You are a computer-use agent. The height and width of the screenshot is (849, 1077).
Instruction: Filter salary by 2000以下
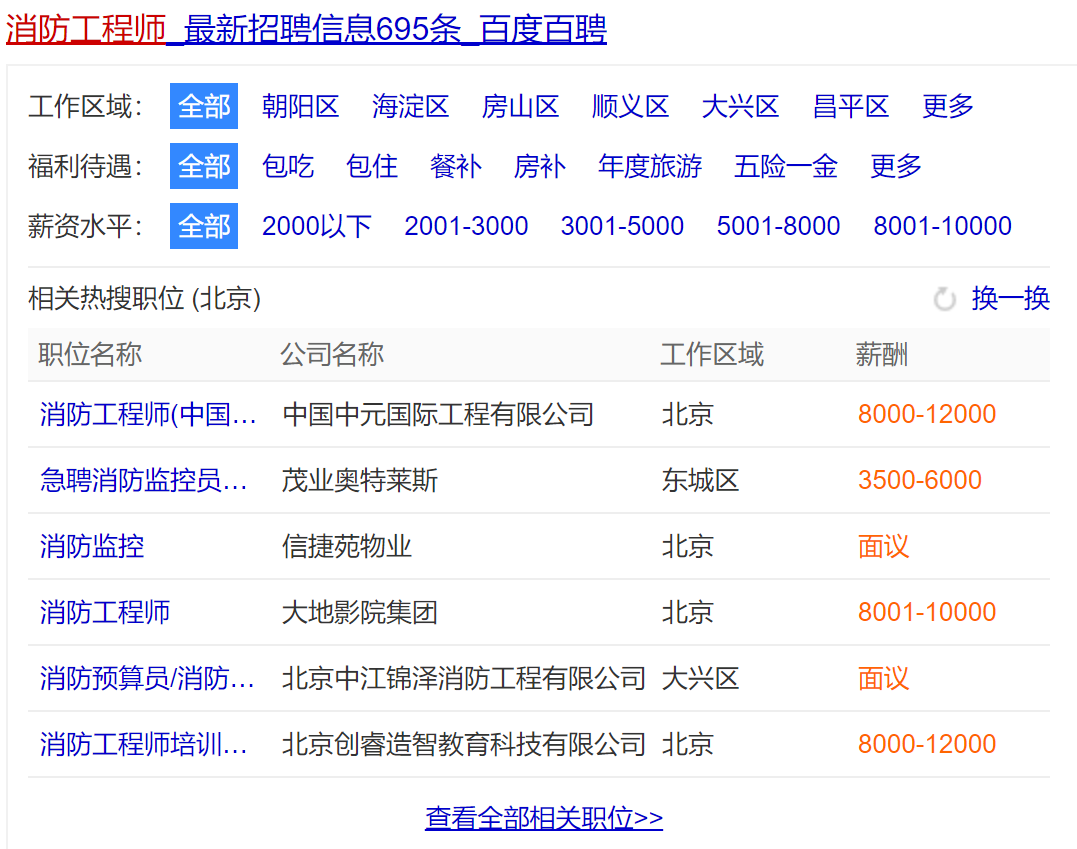pos(317,226)
